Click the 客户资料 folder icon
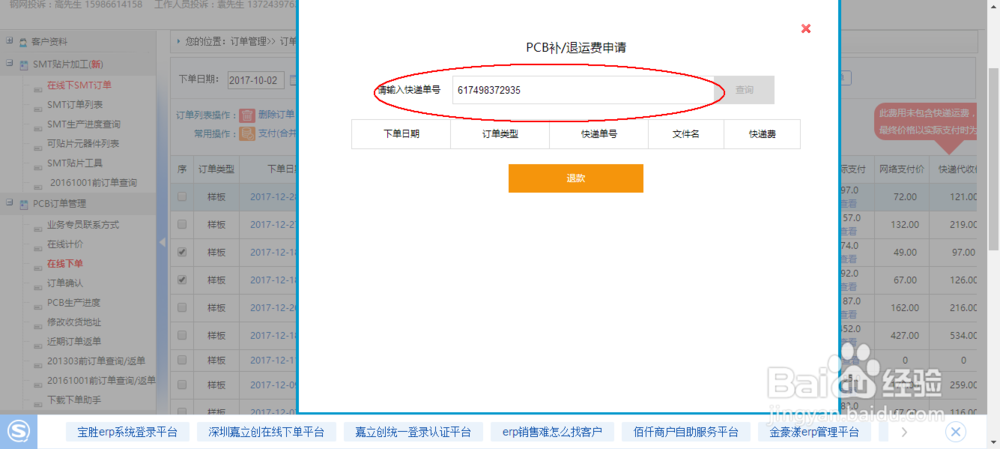The image size is (1000, 449). (23, 42)
